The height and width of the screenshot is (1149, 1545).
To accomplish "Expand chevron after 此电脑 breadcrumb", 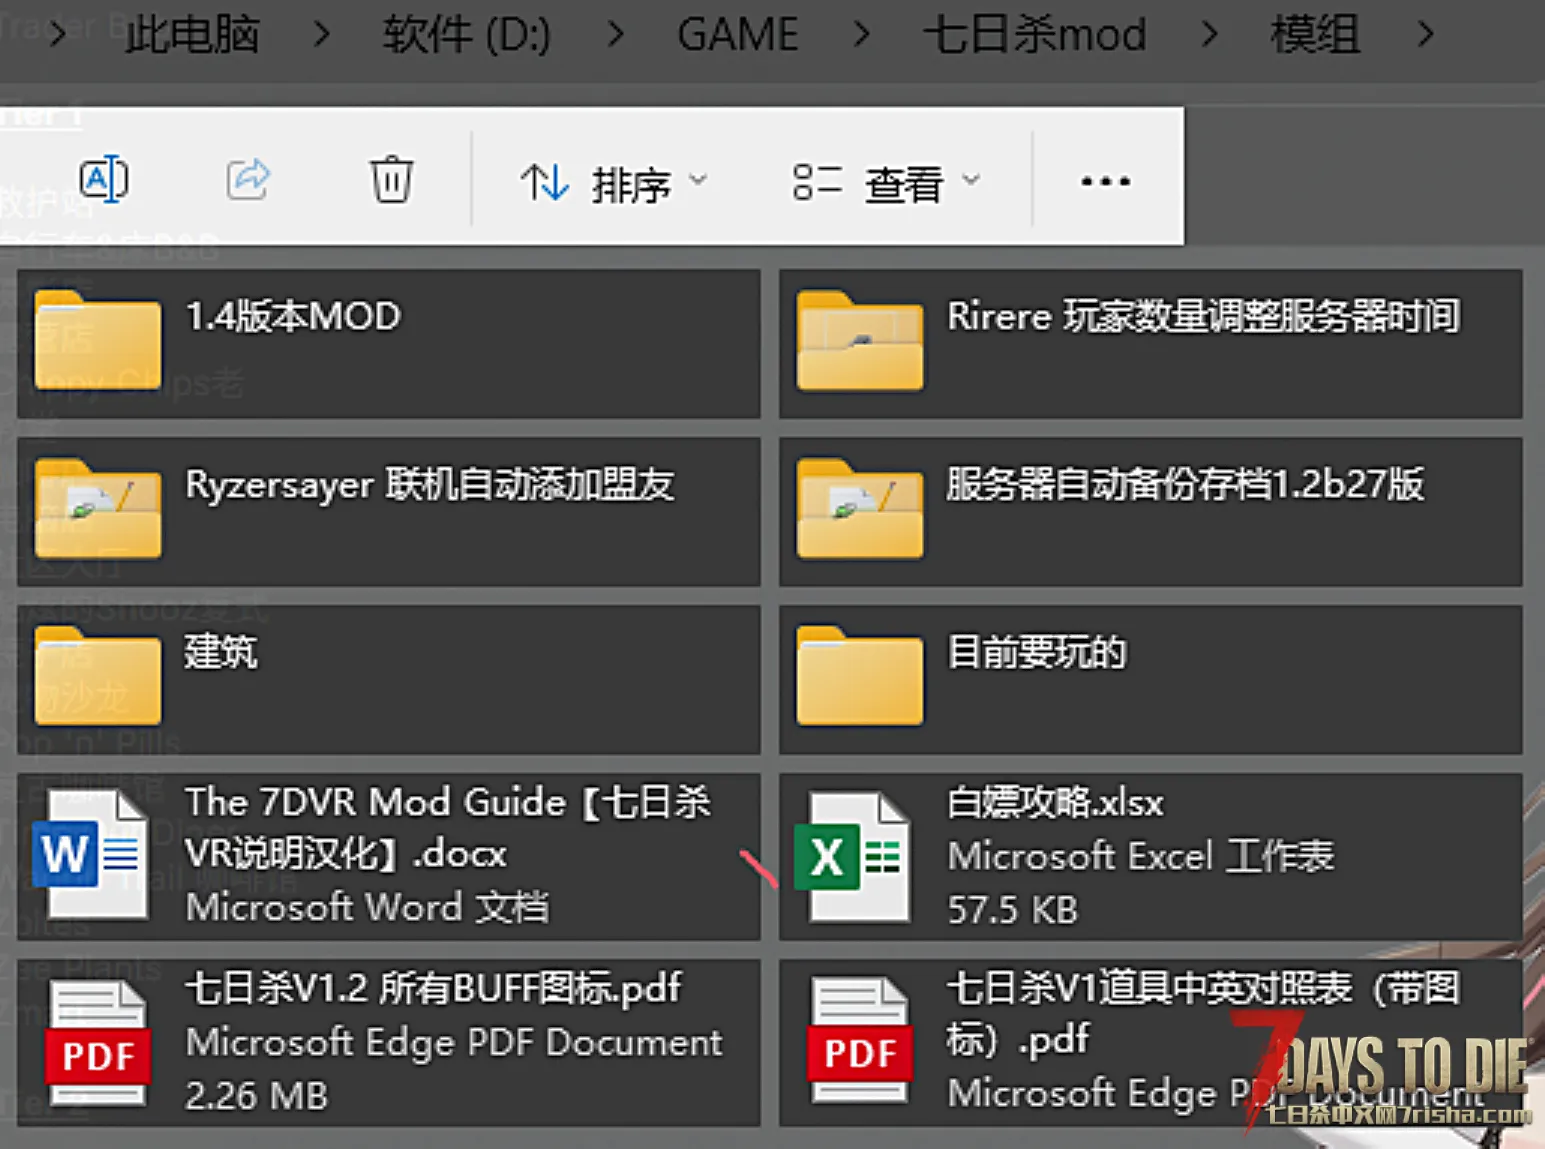I will pos(321,35).
